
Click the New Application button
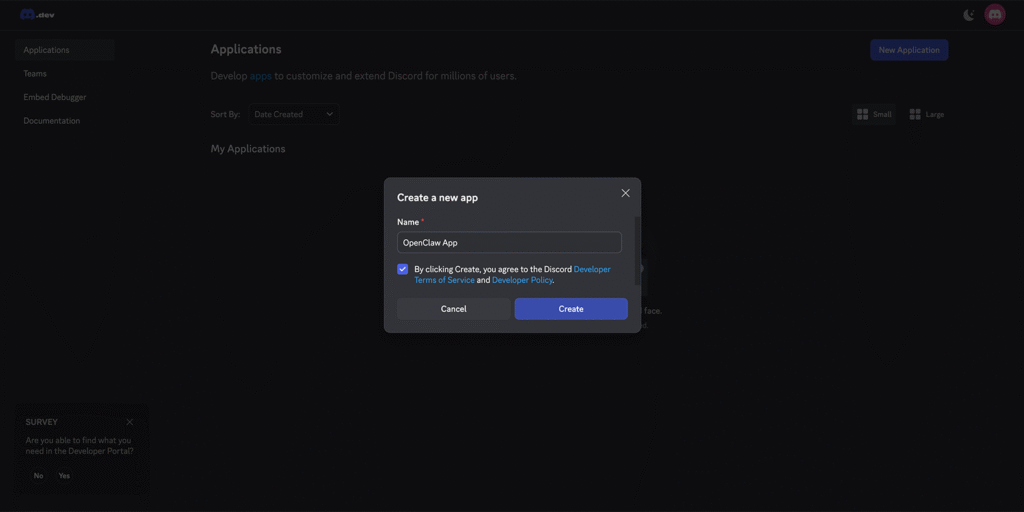[908, 50]
